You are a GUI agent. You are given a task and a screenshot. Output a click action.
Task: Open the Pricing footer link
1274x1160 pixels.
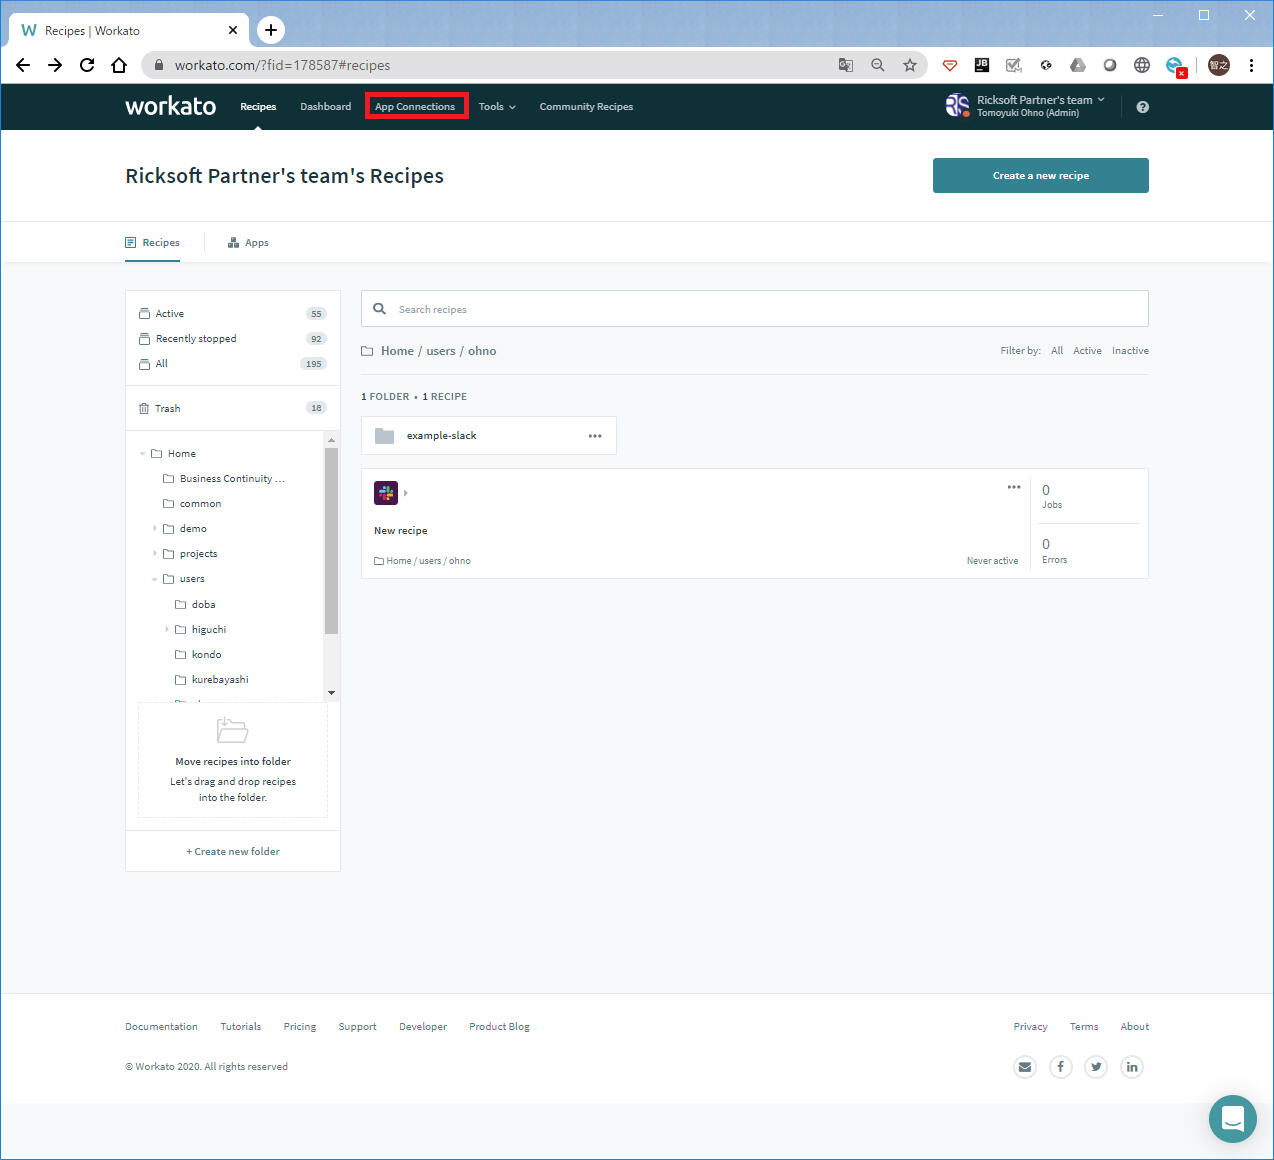(x=300, y=1027)
